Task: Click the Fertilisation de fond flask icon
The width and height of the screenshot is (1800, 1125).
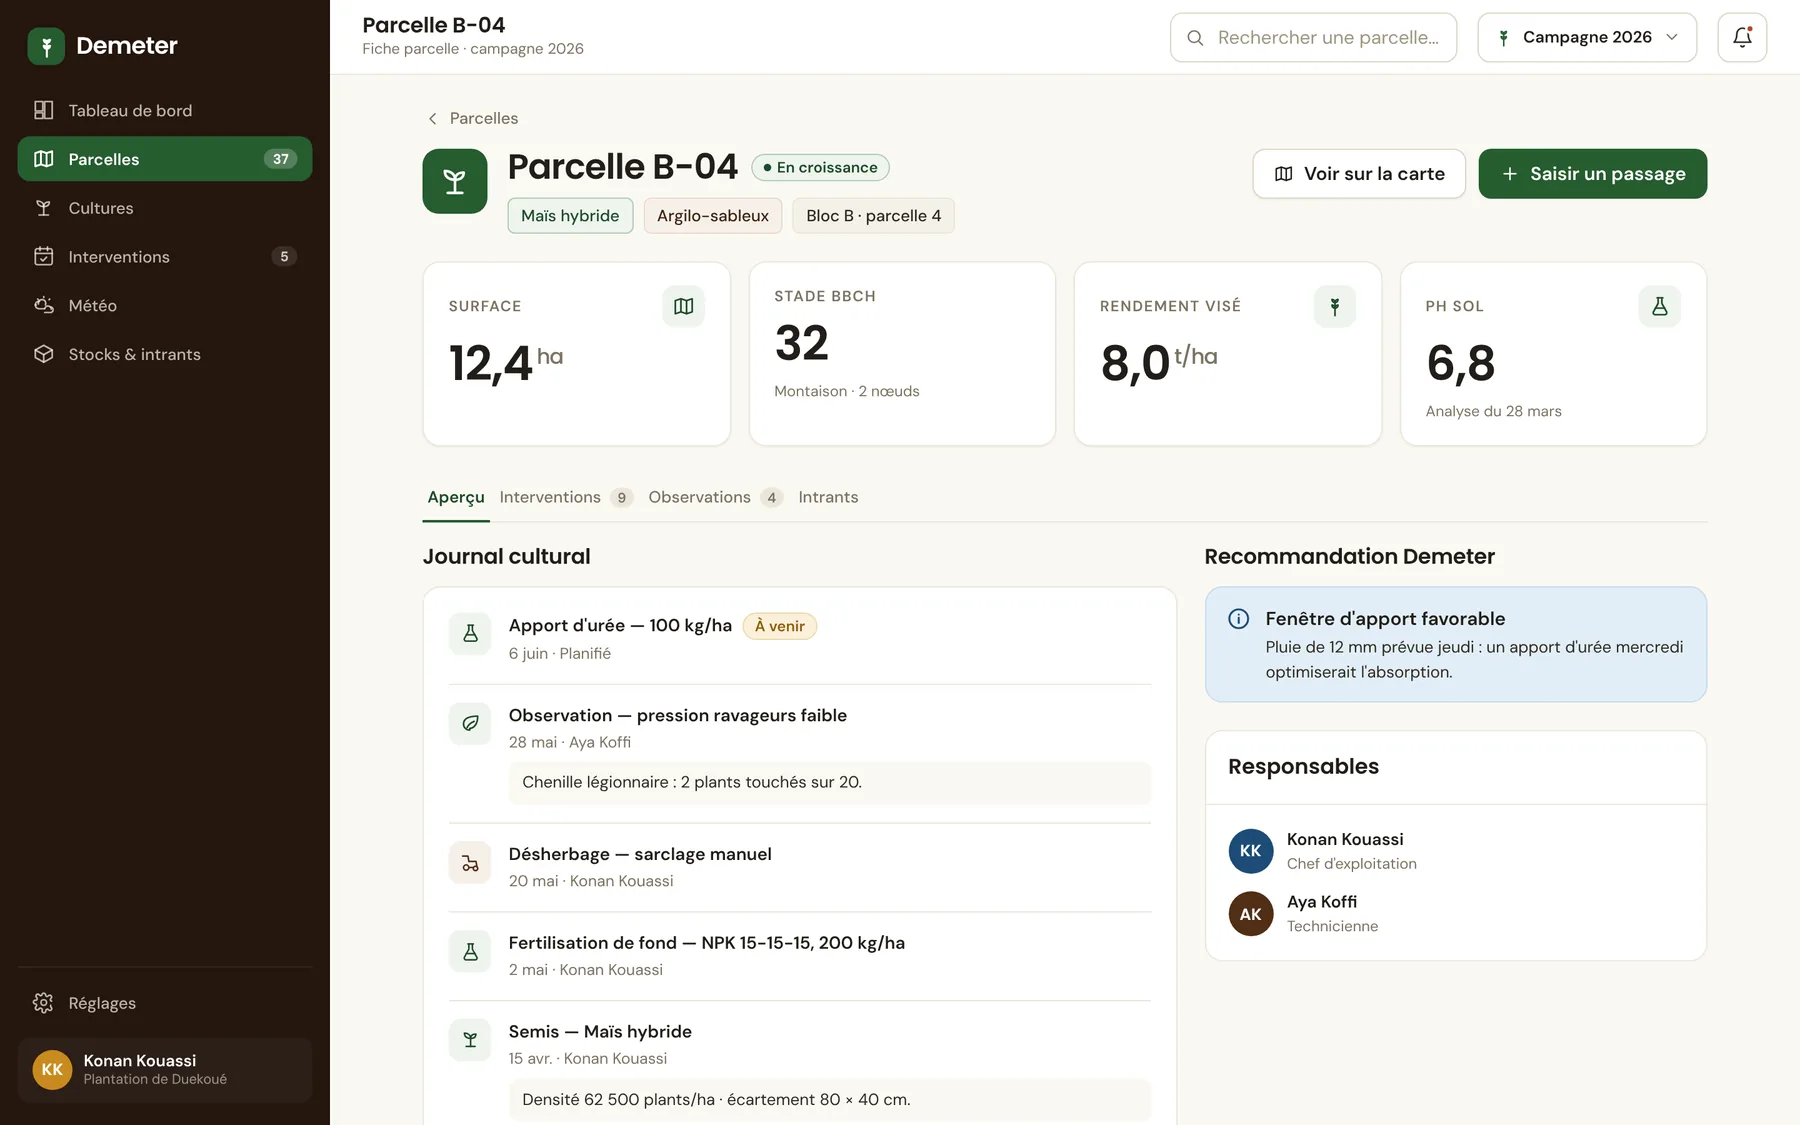Action: pyautogui.click(x=470, y=951)
